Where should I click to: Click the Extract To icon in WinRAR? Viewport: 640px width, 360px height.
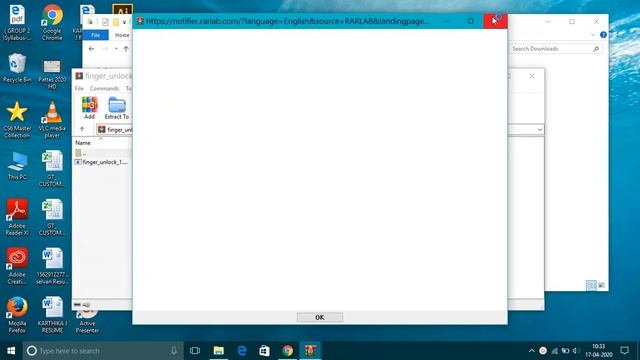117,108
